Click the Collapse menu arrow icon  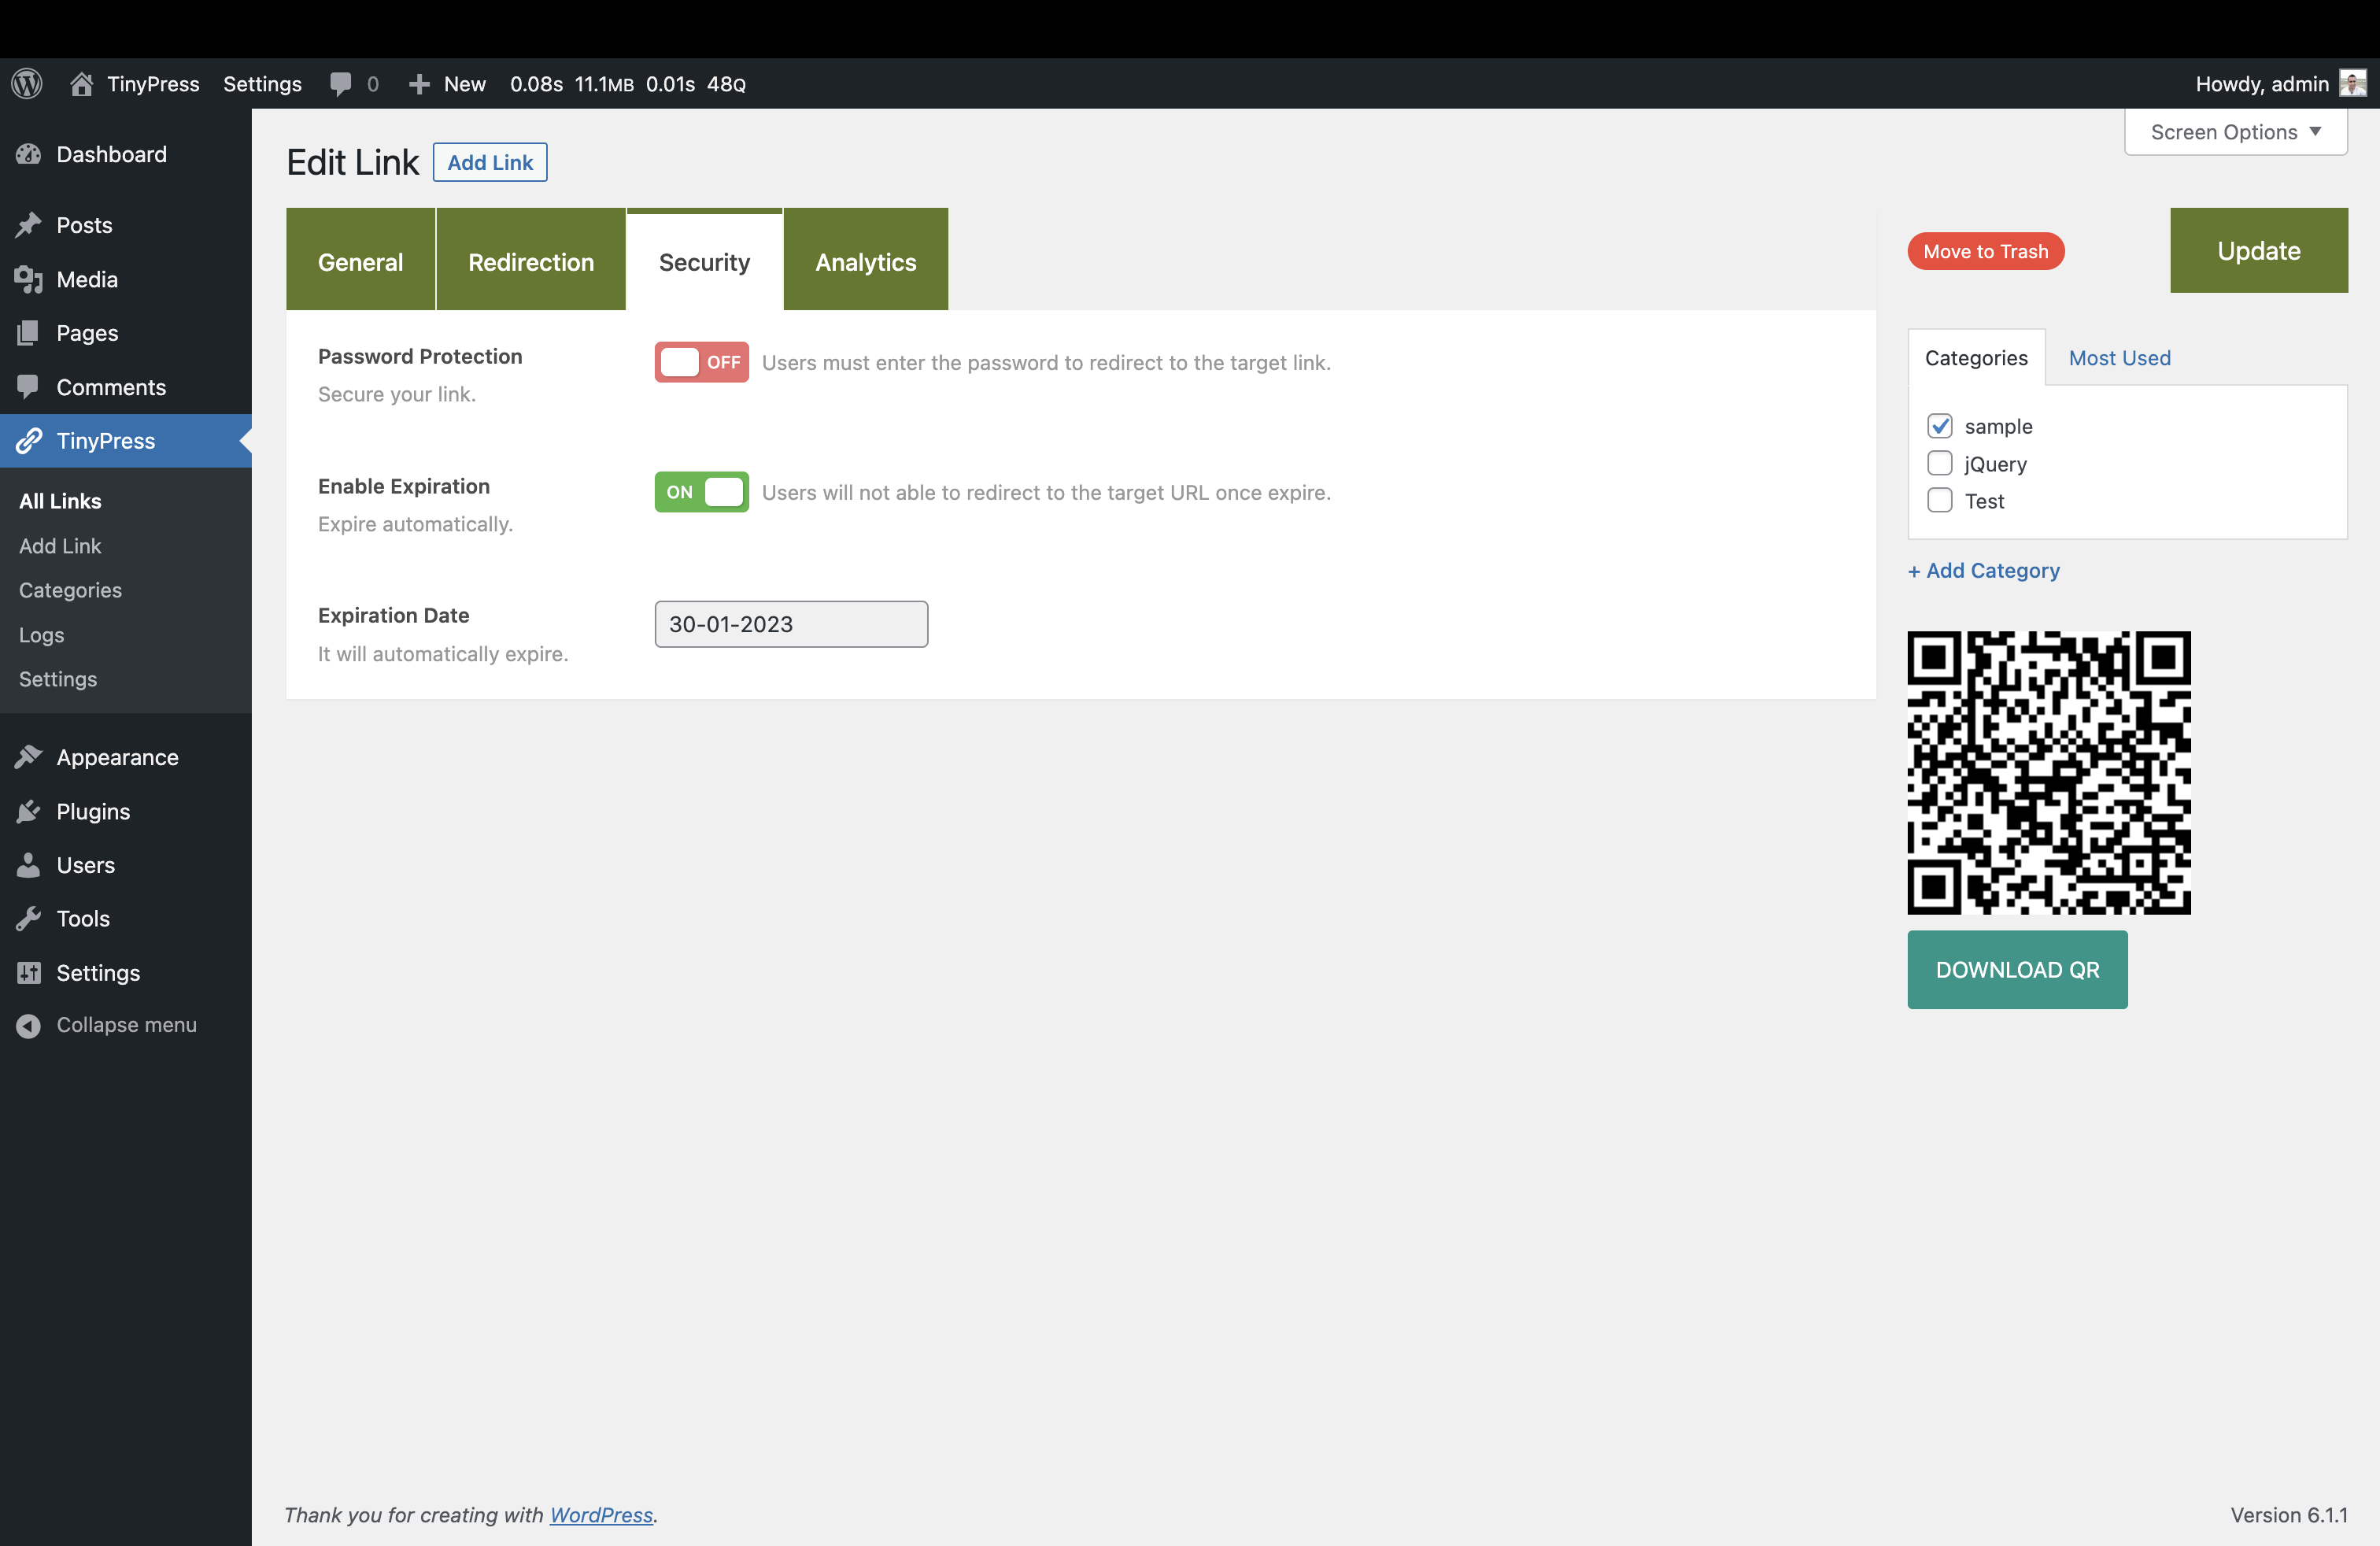(x=28, y=1025)
